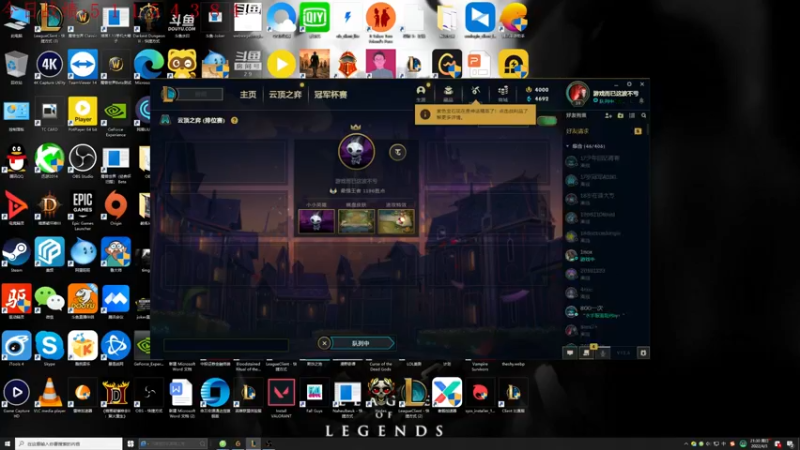This screenshot has height=450, width=800.
Task: Open the 4K Capture Utility desktop icon
Action: tap(49, 67)
